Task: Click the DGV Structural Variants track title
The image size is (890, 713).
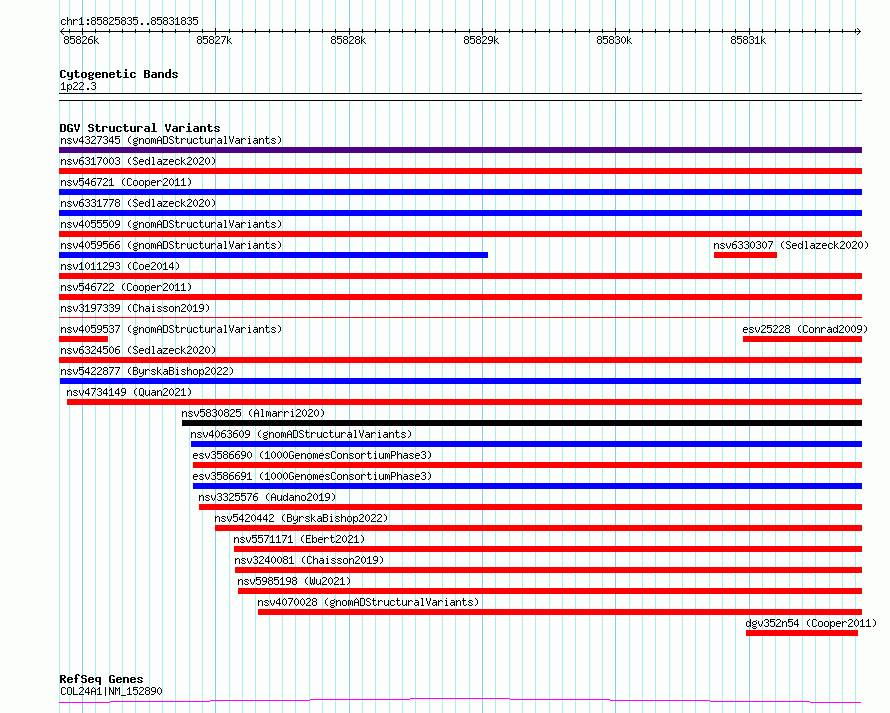Action: pos(140,128)
